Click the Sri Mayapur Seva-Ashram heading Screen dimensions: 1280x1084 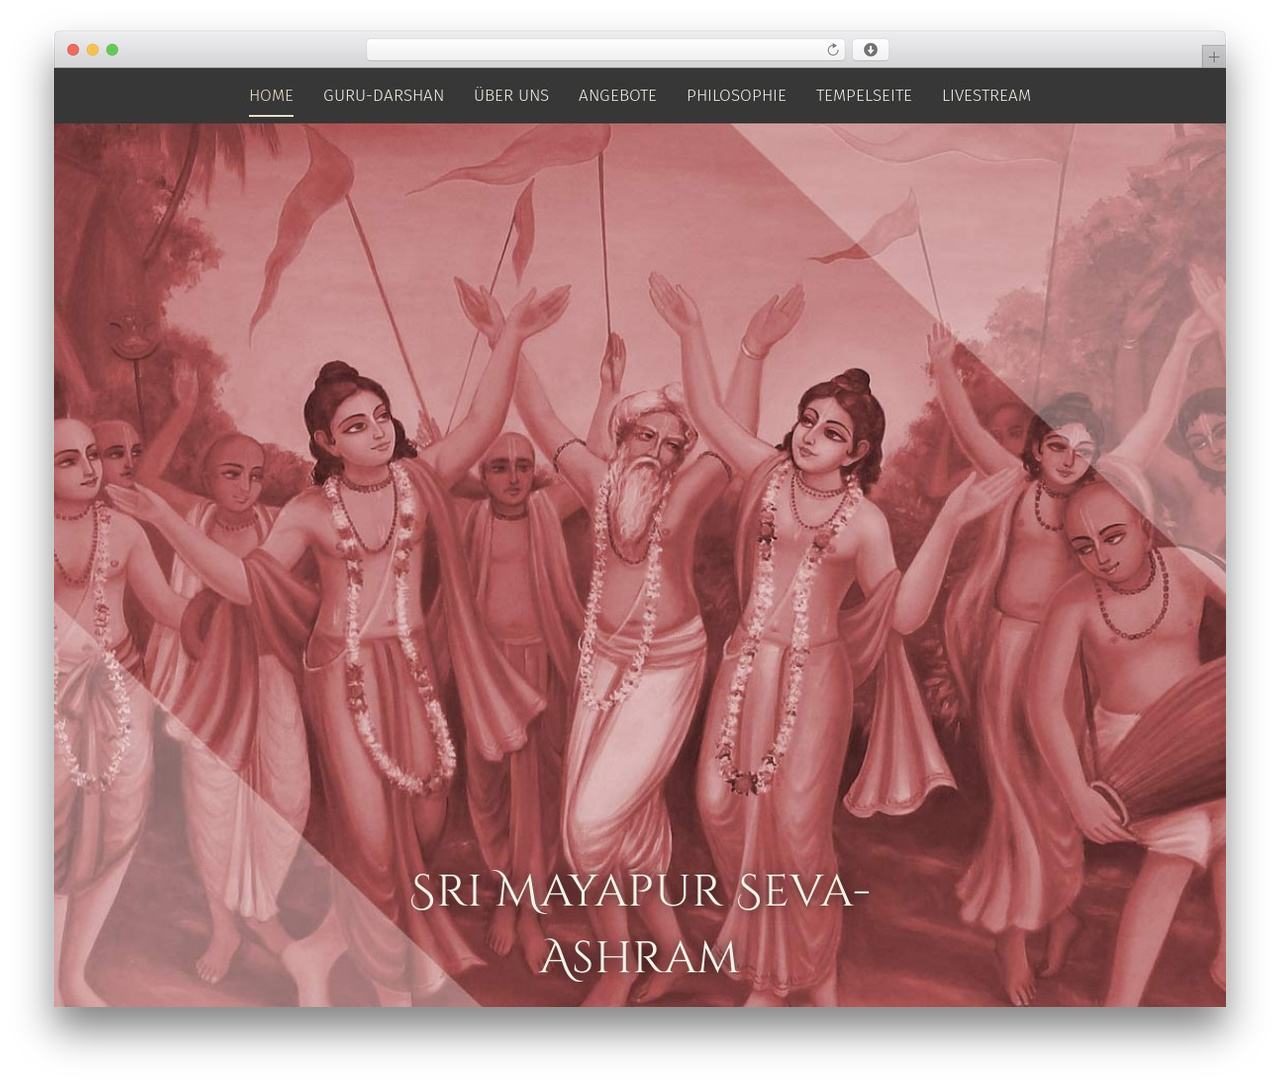click(640, 924)
